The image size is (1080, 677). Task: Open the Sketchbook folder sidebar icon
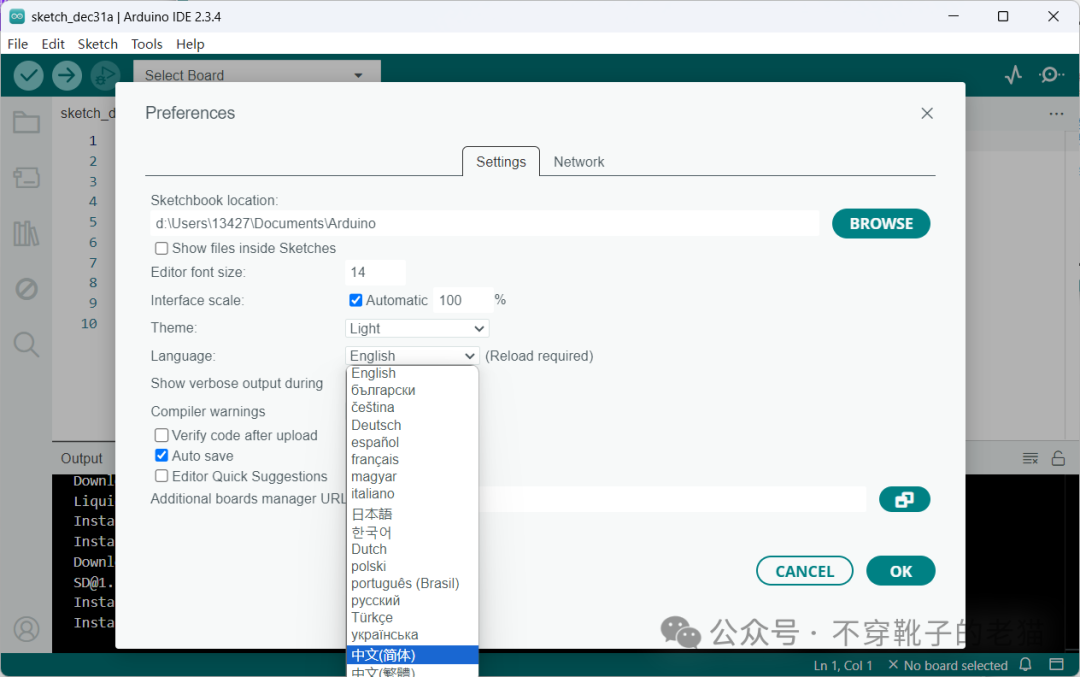[x=26, y=123]
